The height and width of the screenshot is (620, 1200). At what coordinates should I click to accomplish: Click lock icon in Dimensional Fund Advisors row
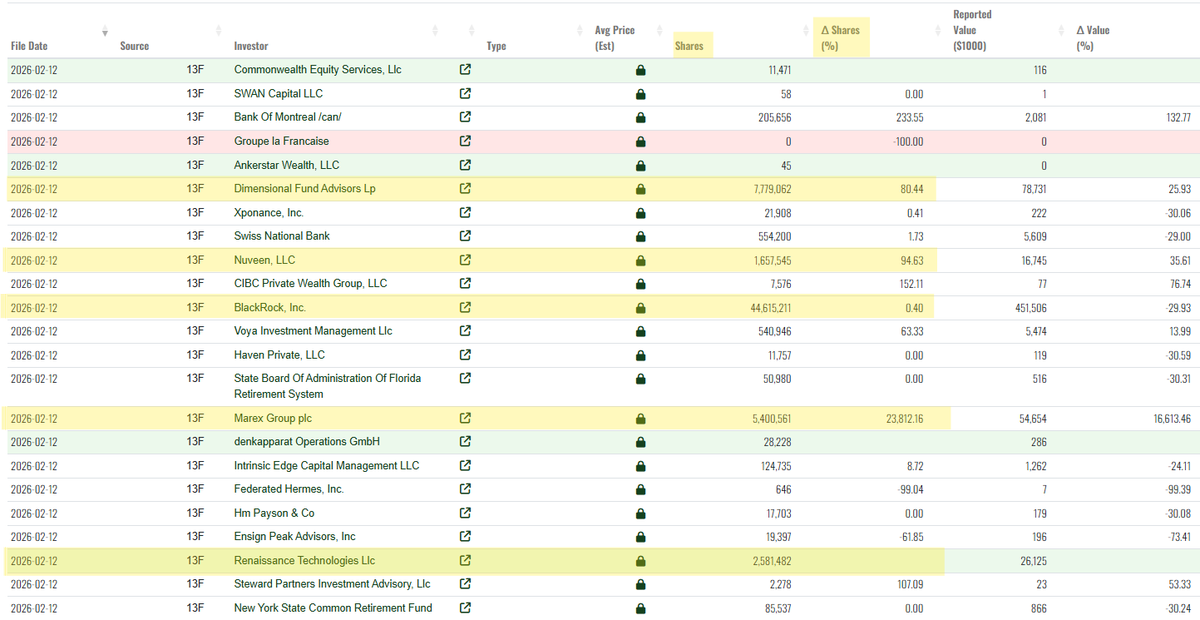point(640,189)
